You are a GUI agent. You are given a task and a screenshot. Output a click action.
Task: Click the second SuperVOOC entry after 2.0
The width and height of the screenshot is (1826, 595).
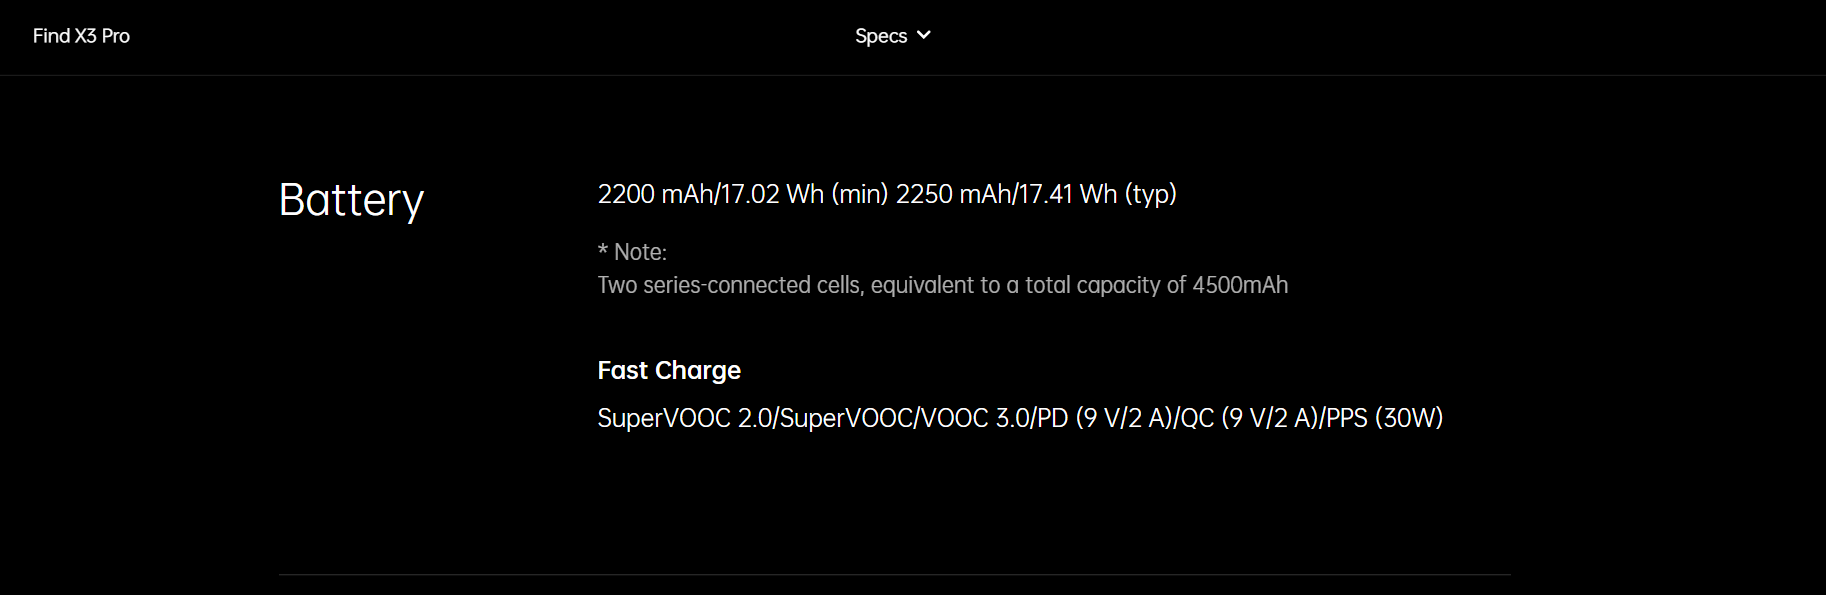pyautogui.click(x=847, y=418)
